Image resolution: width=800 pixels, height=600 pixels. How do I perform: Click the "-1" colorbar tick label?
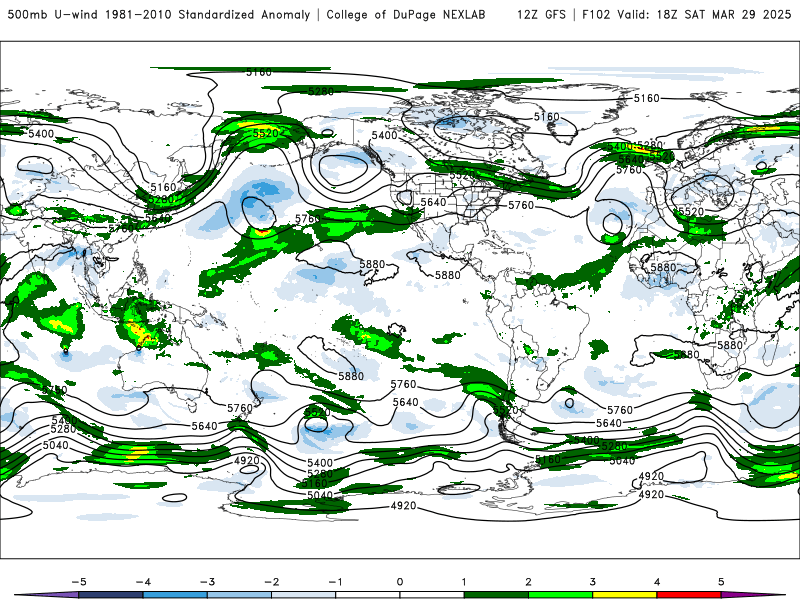point(336,582)
